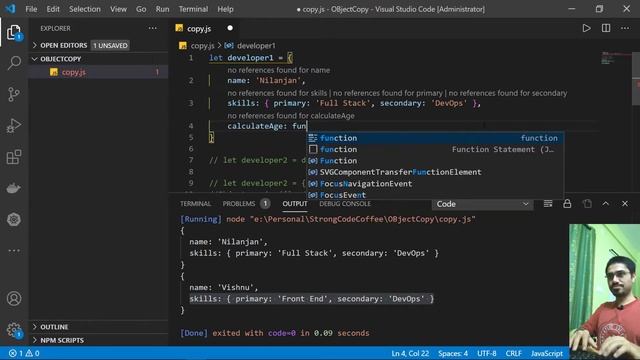This screenshot has height=360, width=640.
Task: Choose the FocusEvent suggestion
Action: 435,195
